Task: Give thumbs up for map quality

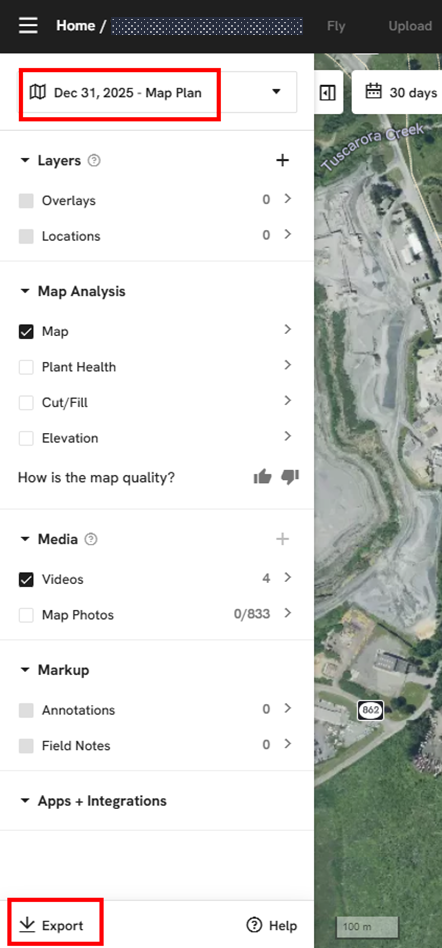Action: point(262,478)
